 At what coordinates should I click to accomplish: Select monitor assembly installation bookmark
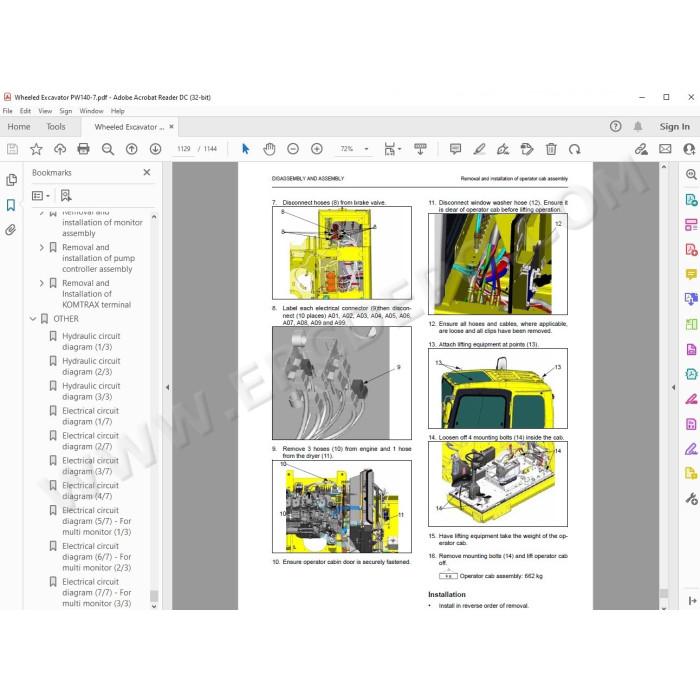tap(102, 222)
